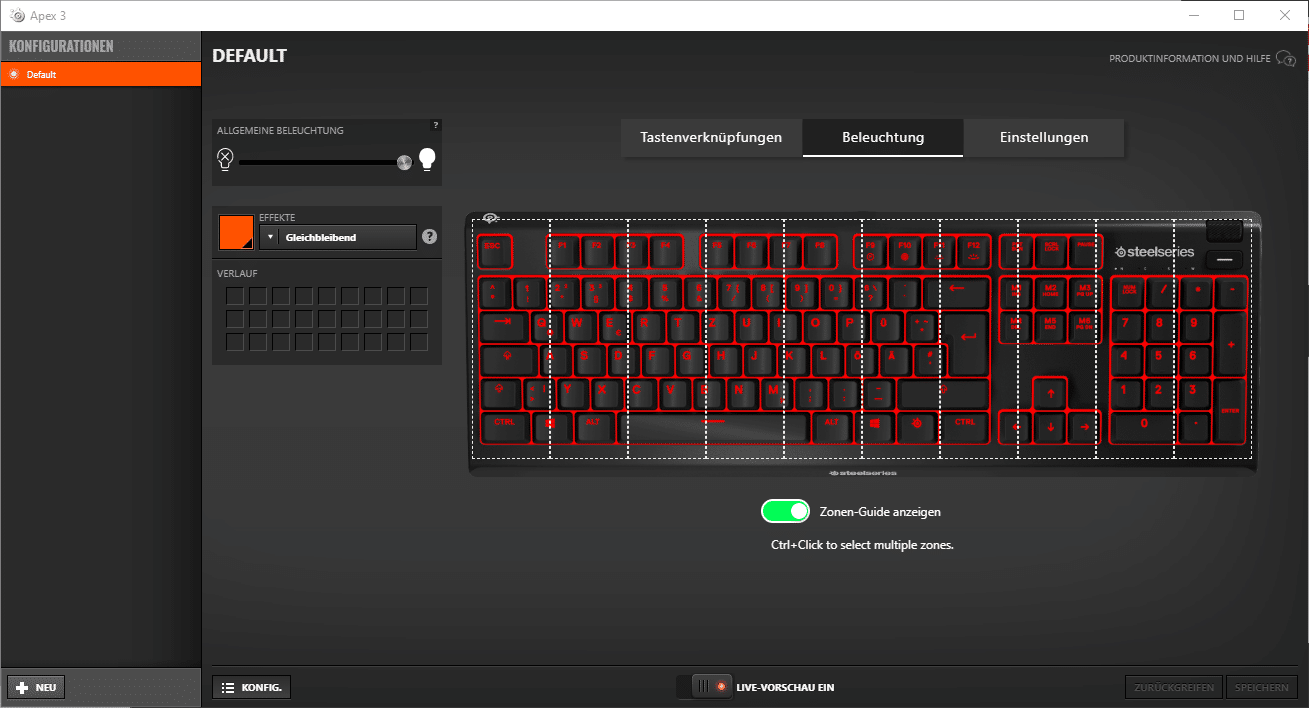
Task: Disable the Zonen-Guide anzeigen switch
Action: [785, 512]
